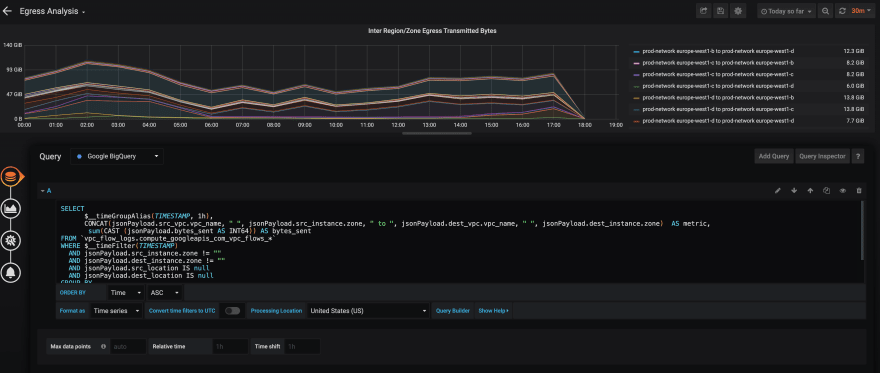Viewport: 880px width, 373px height.
Task: Toggle Convert time filters to UTC switch
Action: (232, 310)
